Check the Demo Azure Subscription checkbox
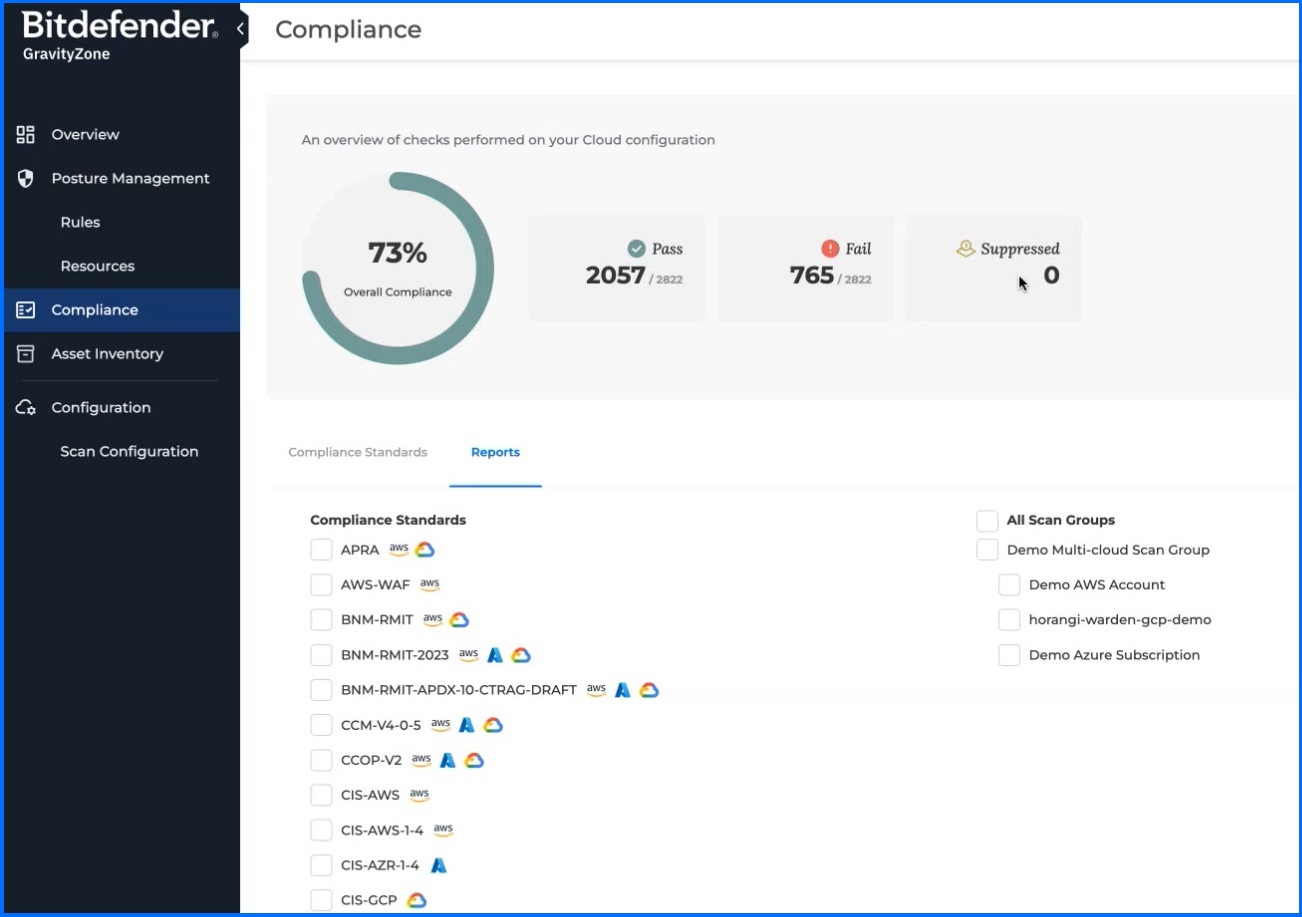The width and height of the screenshot is (1302, 917). pos(1009,655)
